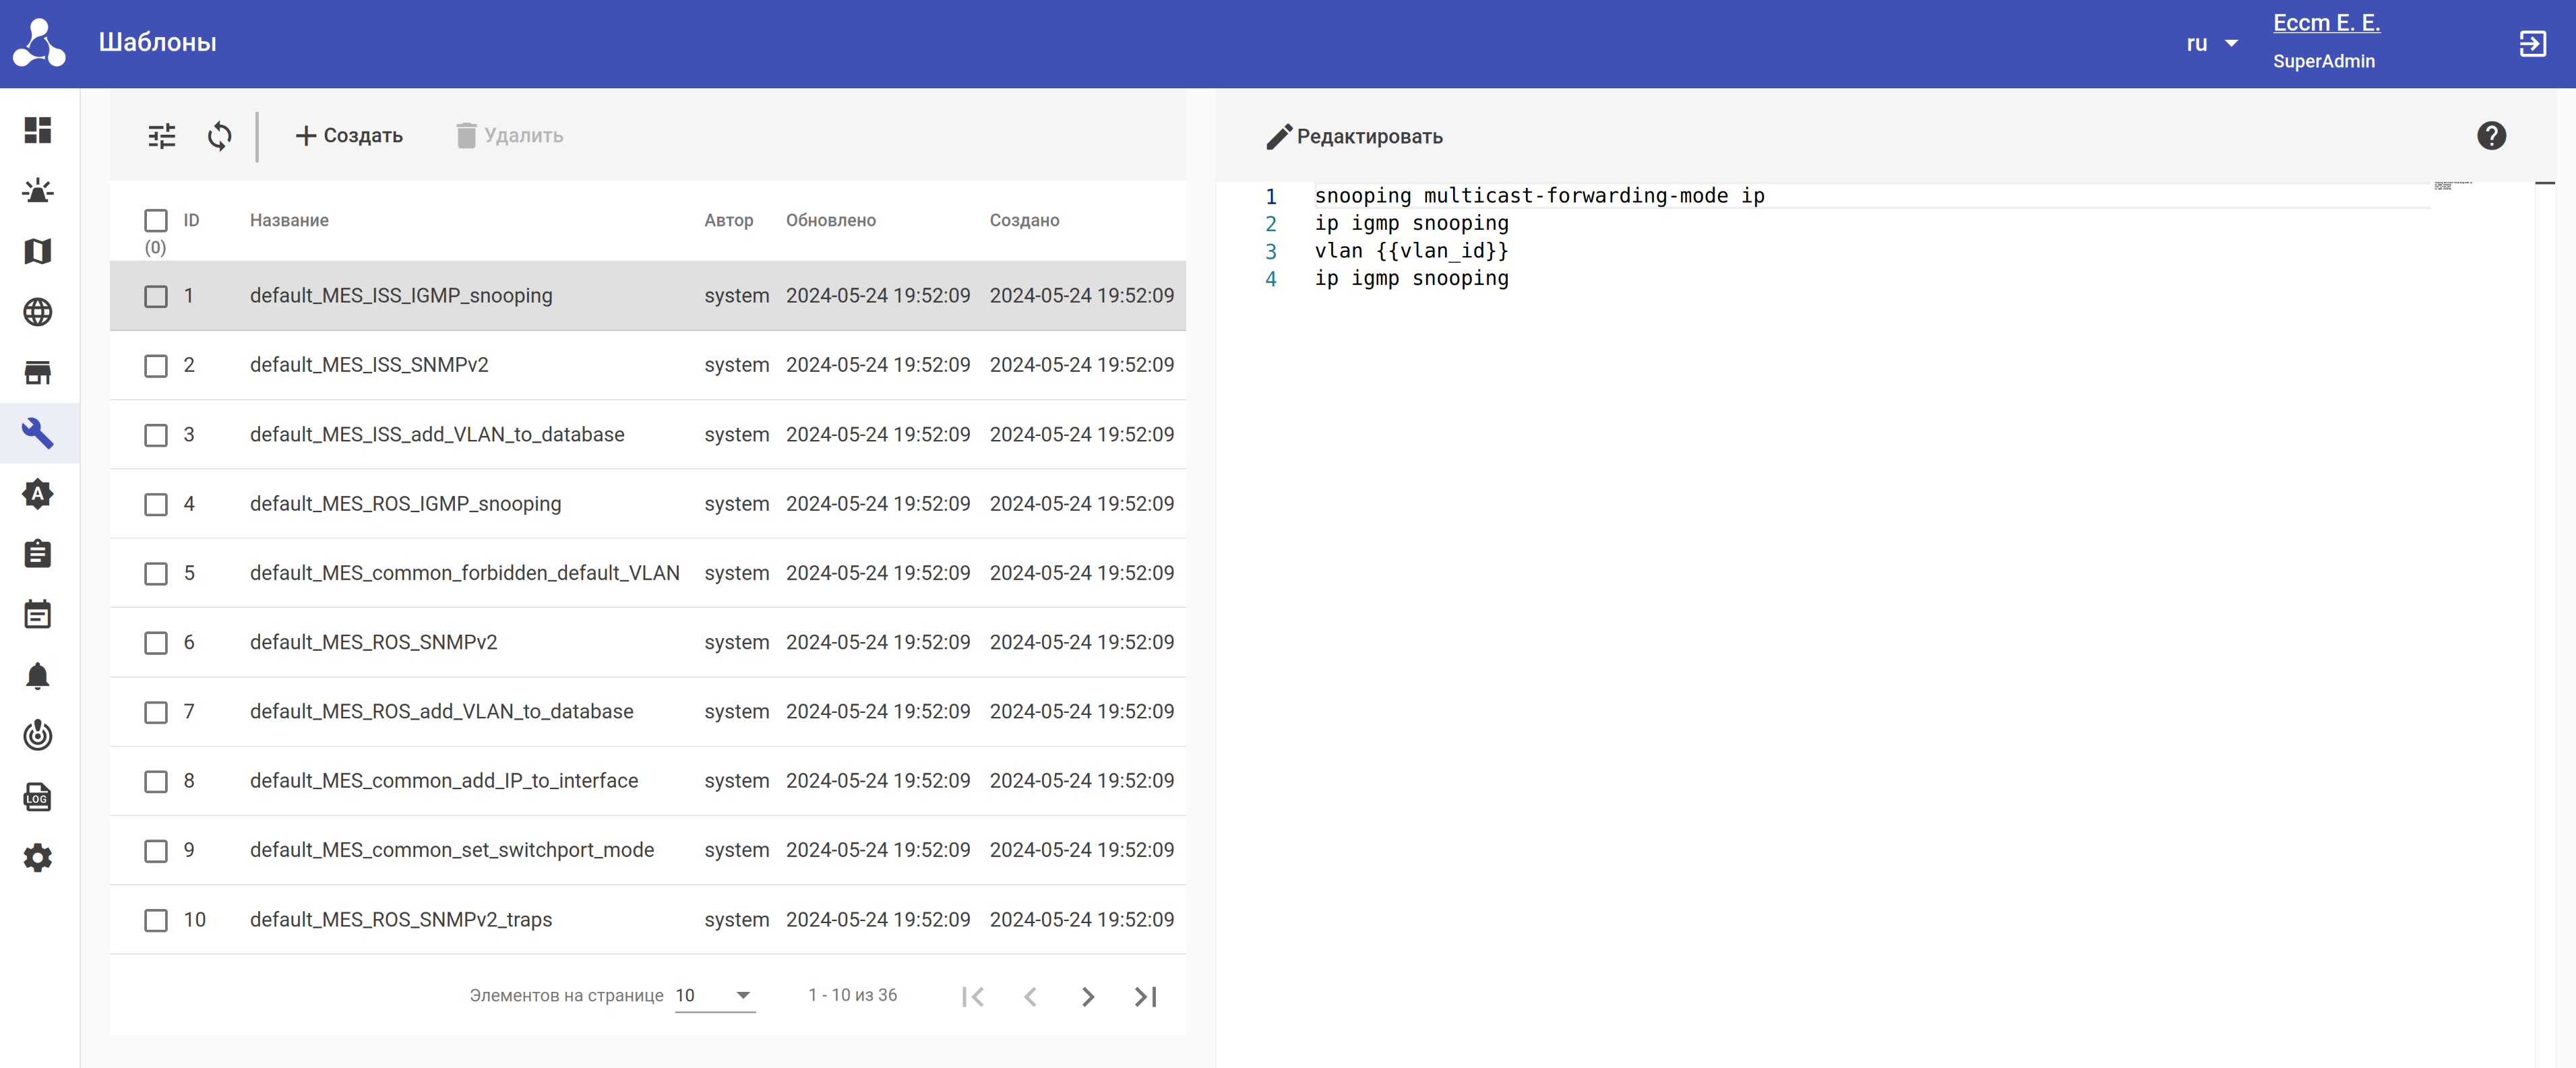Click the logout icon in header
This screenshot has width=2576, height=1068.
tap(2532, 43)
